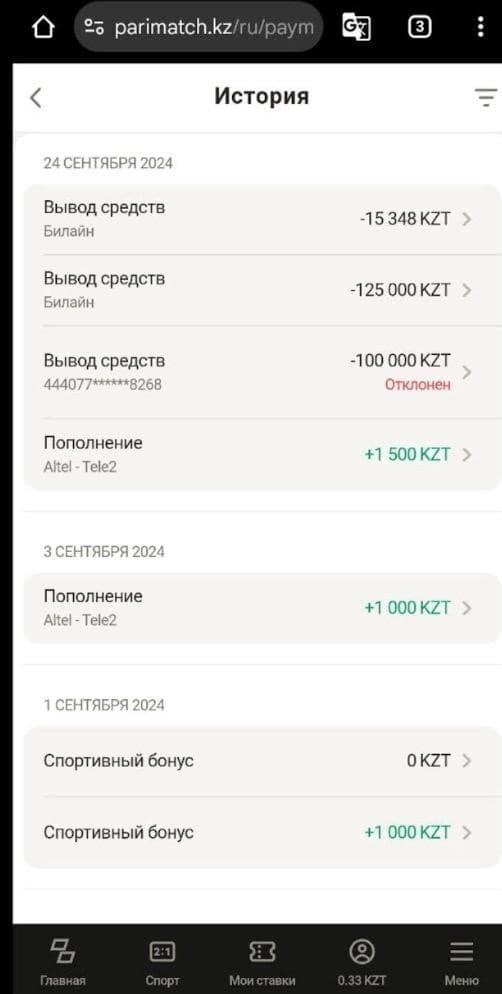Image resolution: width=502 pixels, height=994 pixels.
Task: Go to the Главная tab
Action: (x=63, y=962)
